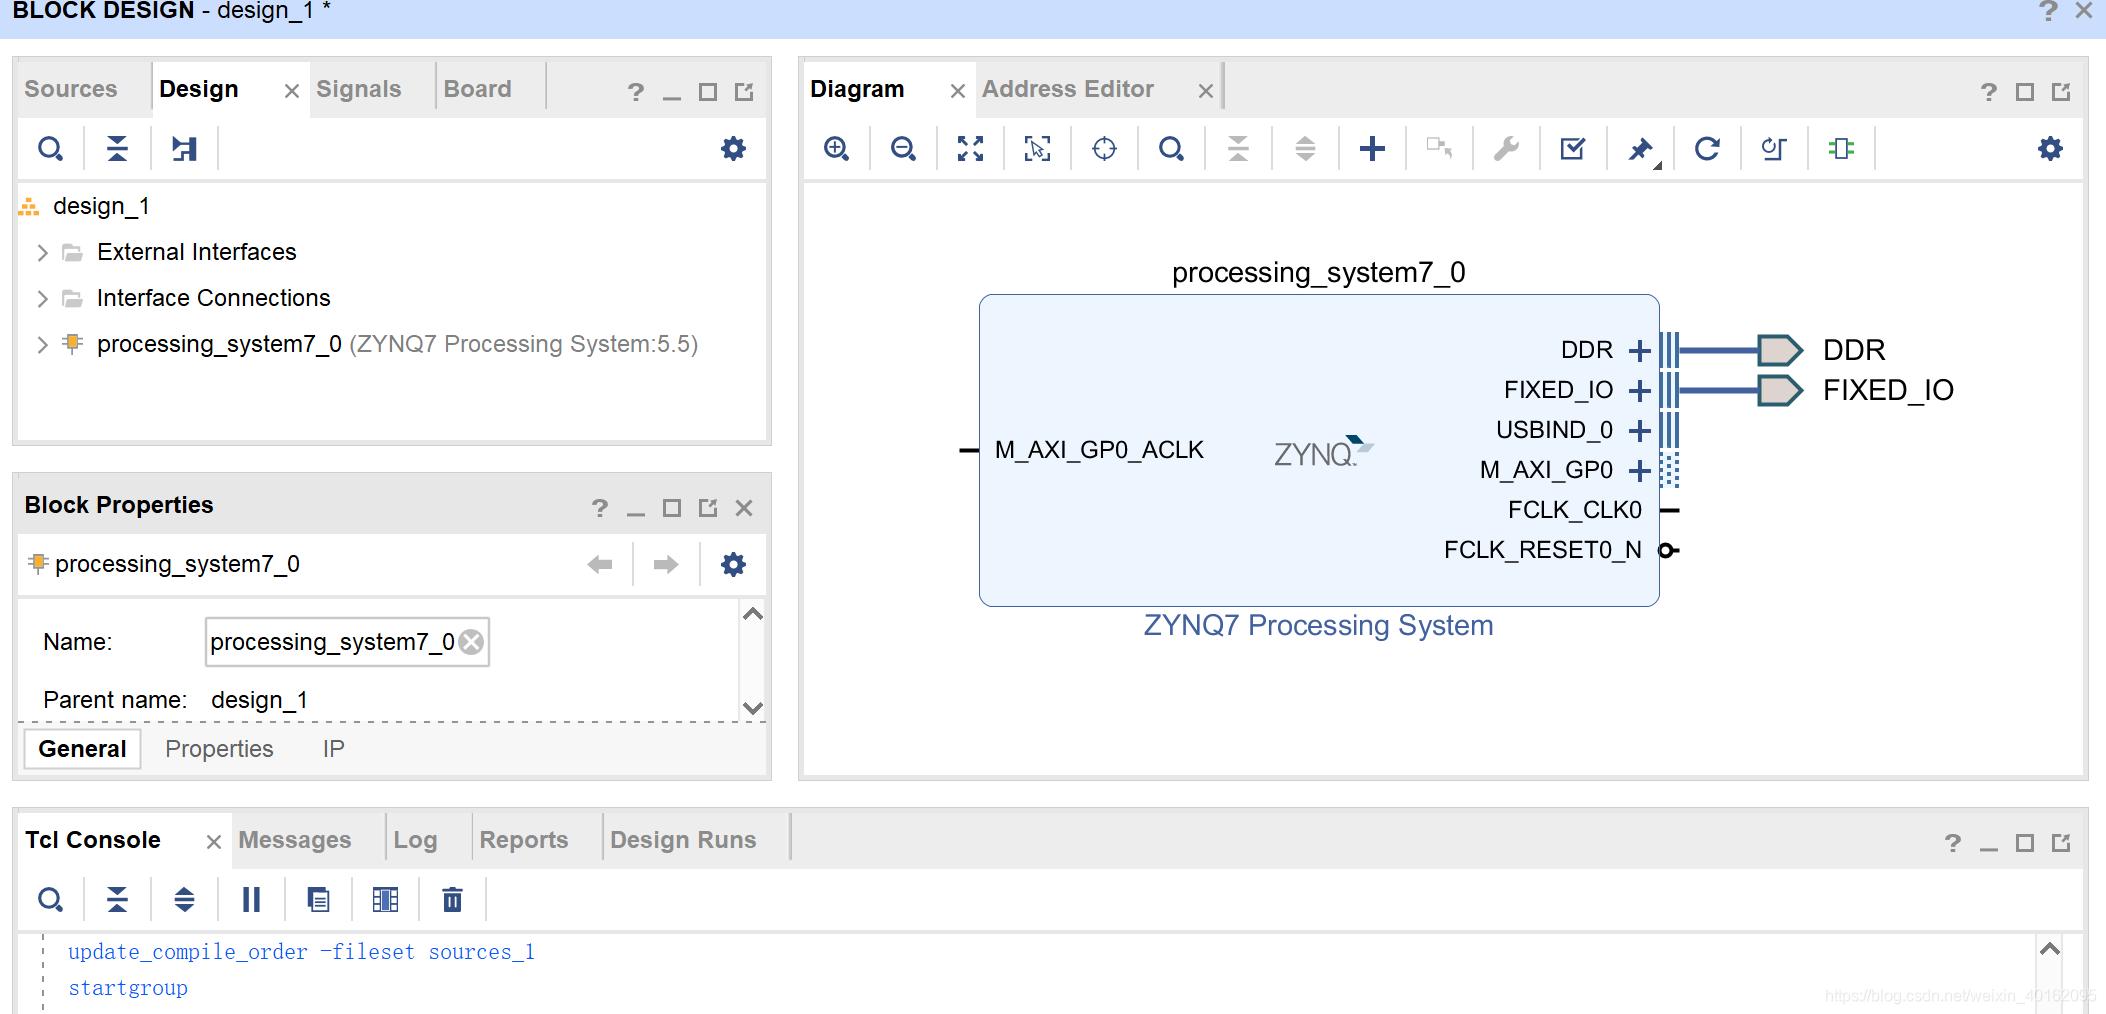Collapse all in Tcl Console toolbar
This screenshot has height=1014, width=2106.
point(117,900)
